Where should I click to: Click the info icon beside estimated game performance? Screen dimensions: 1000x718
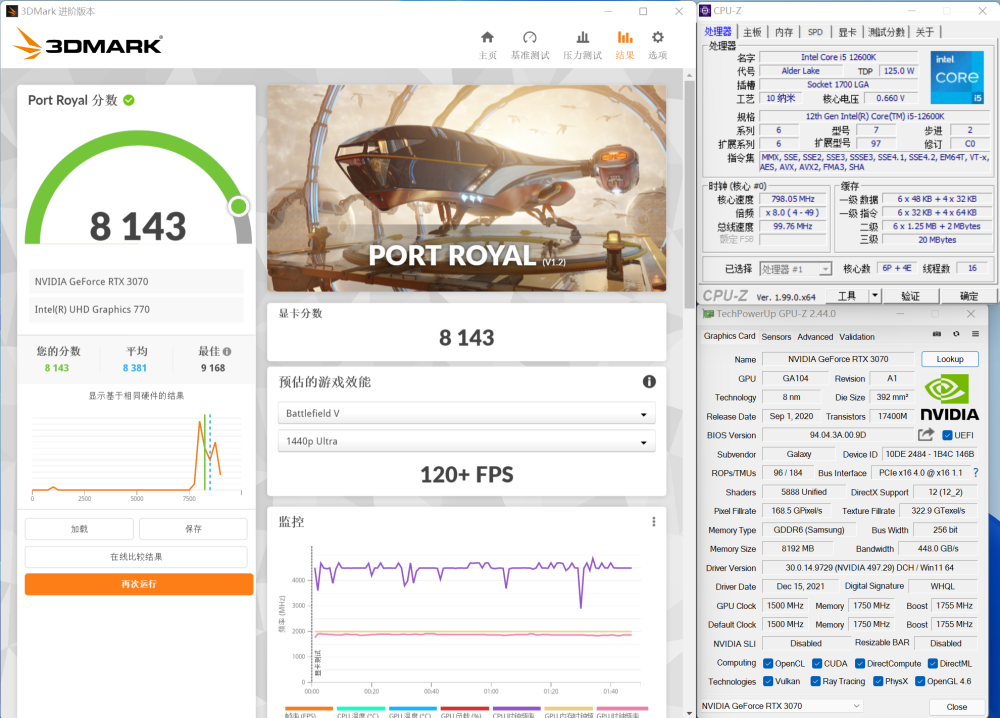pyautogui.click(x=649, y=382)
